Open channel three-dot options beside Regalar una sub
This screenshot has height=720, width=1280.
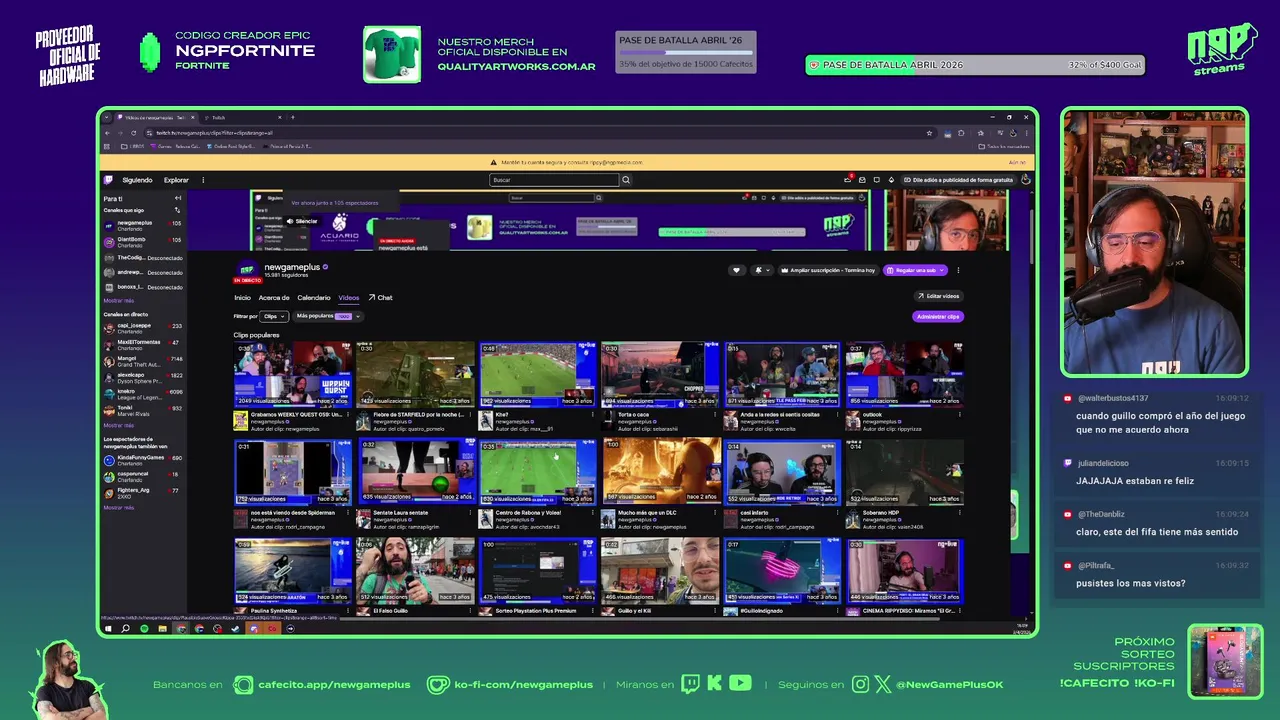point(958,270)
